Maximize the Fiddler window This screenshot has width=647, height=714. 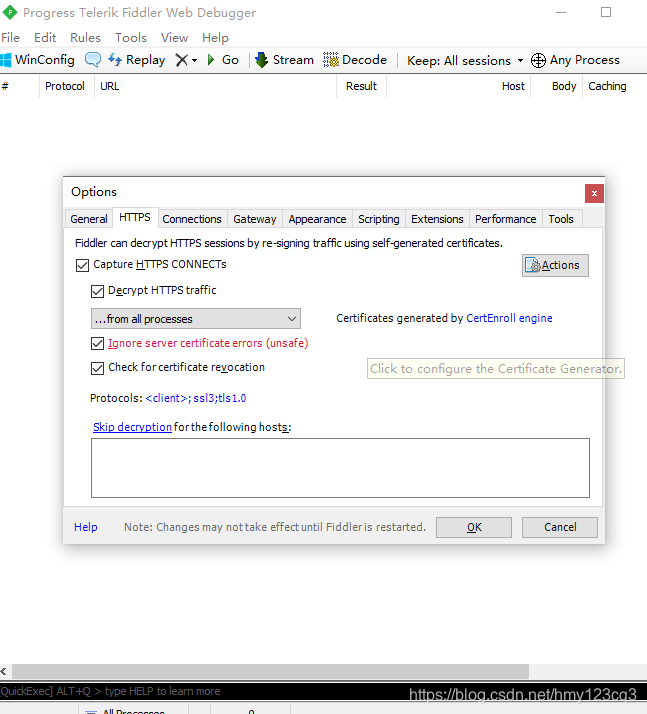pos(606,12)
